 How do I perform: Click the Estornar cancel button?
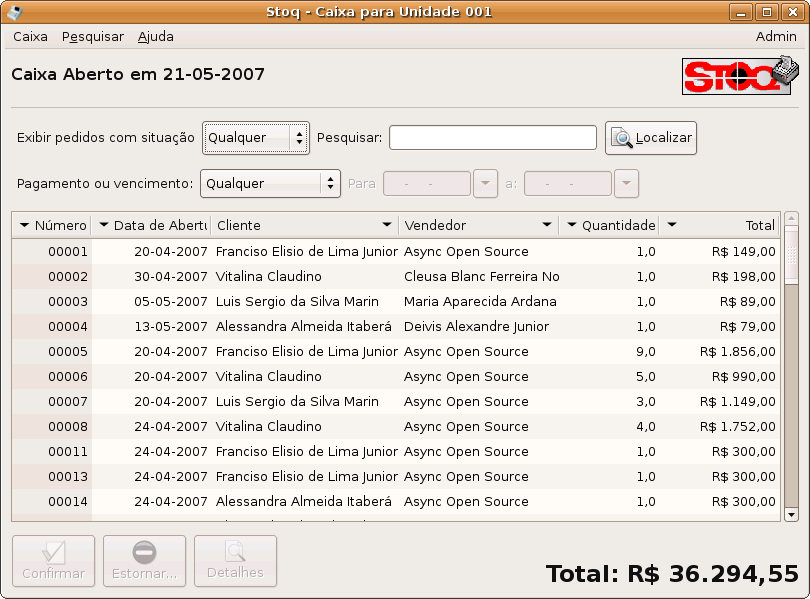[x=144, y=561]
